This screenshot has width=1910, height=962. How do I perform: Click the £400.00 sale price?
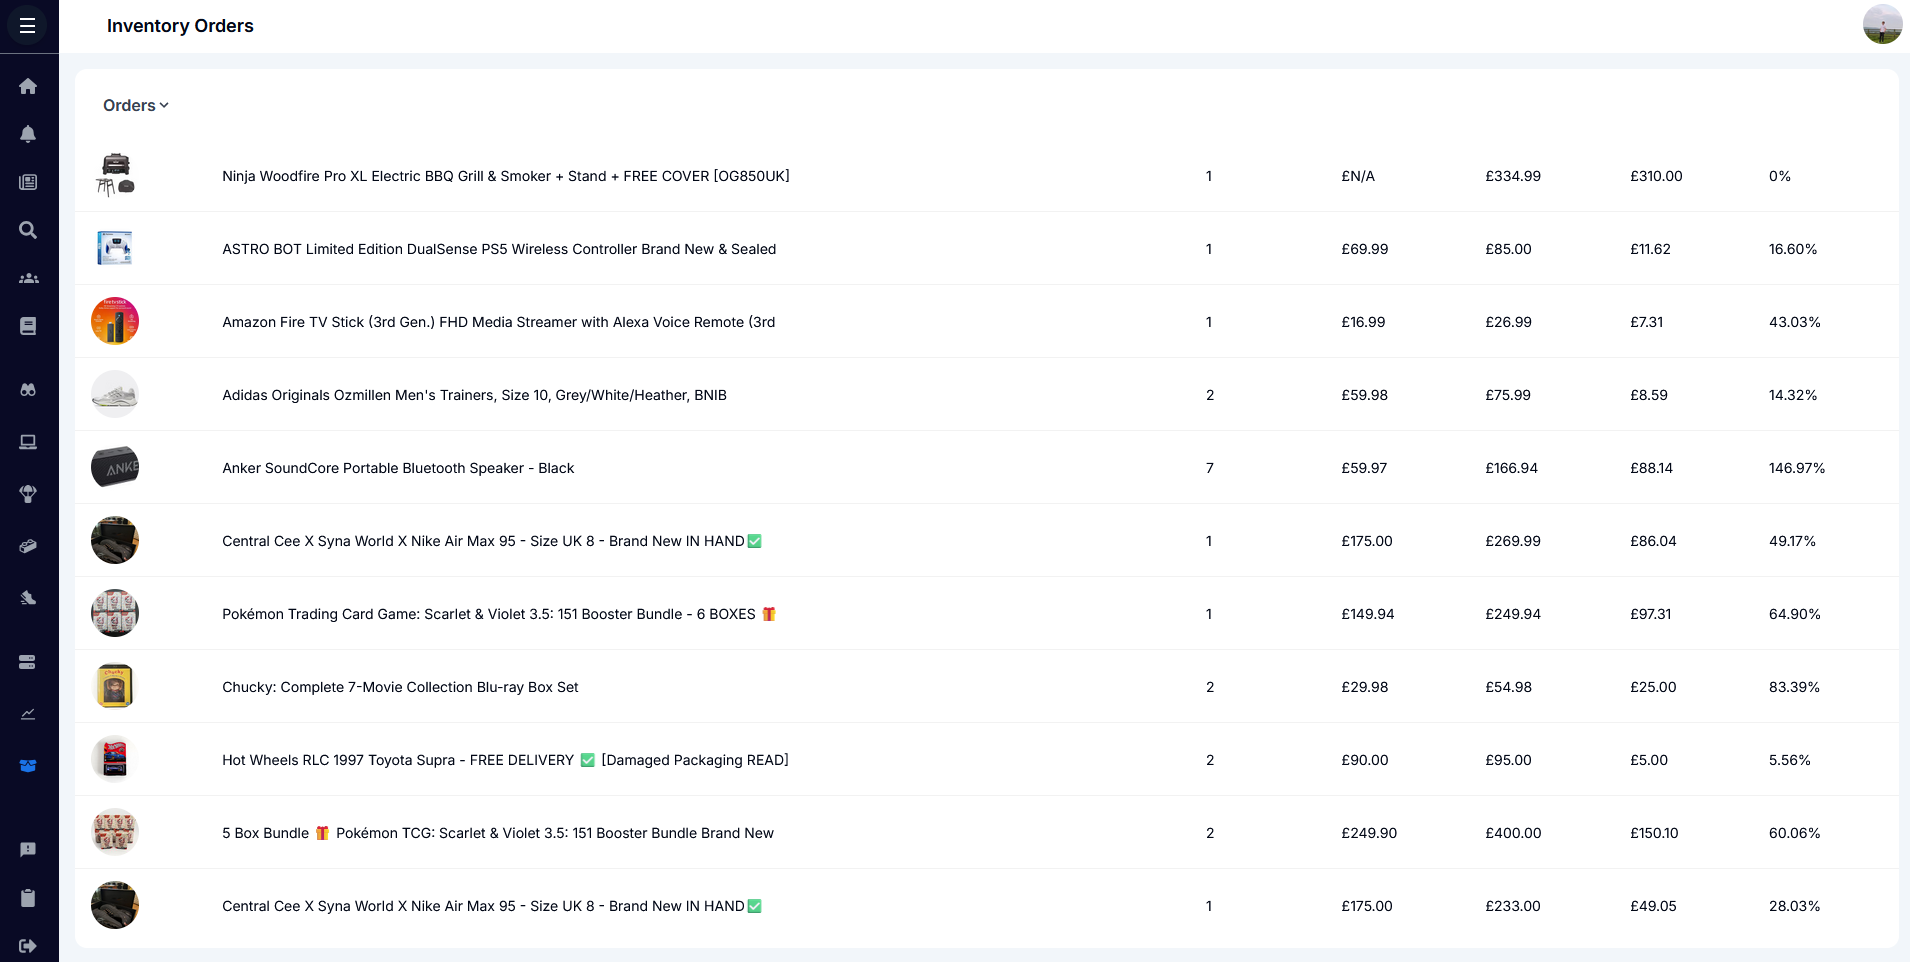click(x=1513, y=833)
